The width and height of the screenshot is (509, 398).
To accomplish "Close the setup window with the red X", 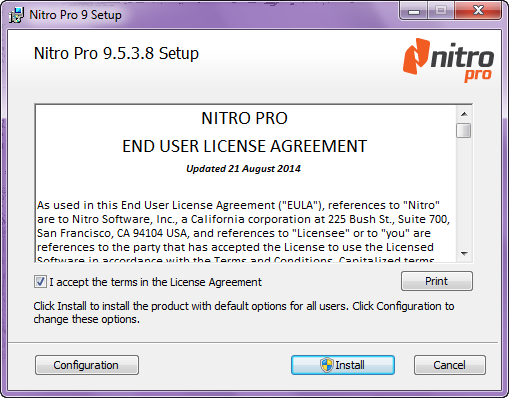I will coord(478,11).
